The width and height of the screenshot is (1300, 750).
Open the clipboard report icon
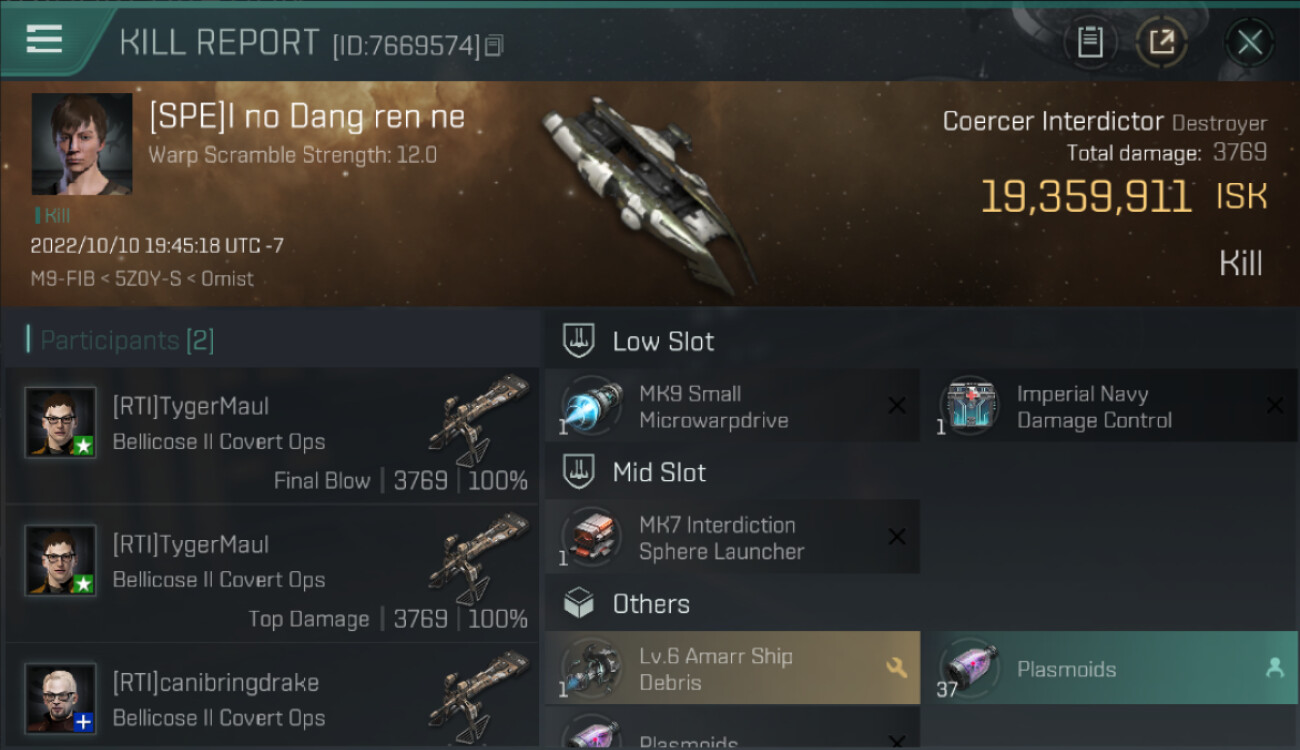(x=1090, y=42)
